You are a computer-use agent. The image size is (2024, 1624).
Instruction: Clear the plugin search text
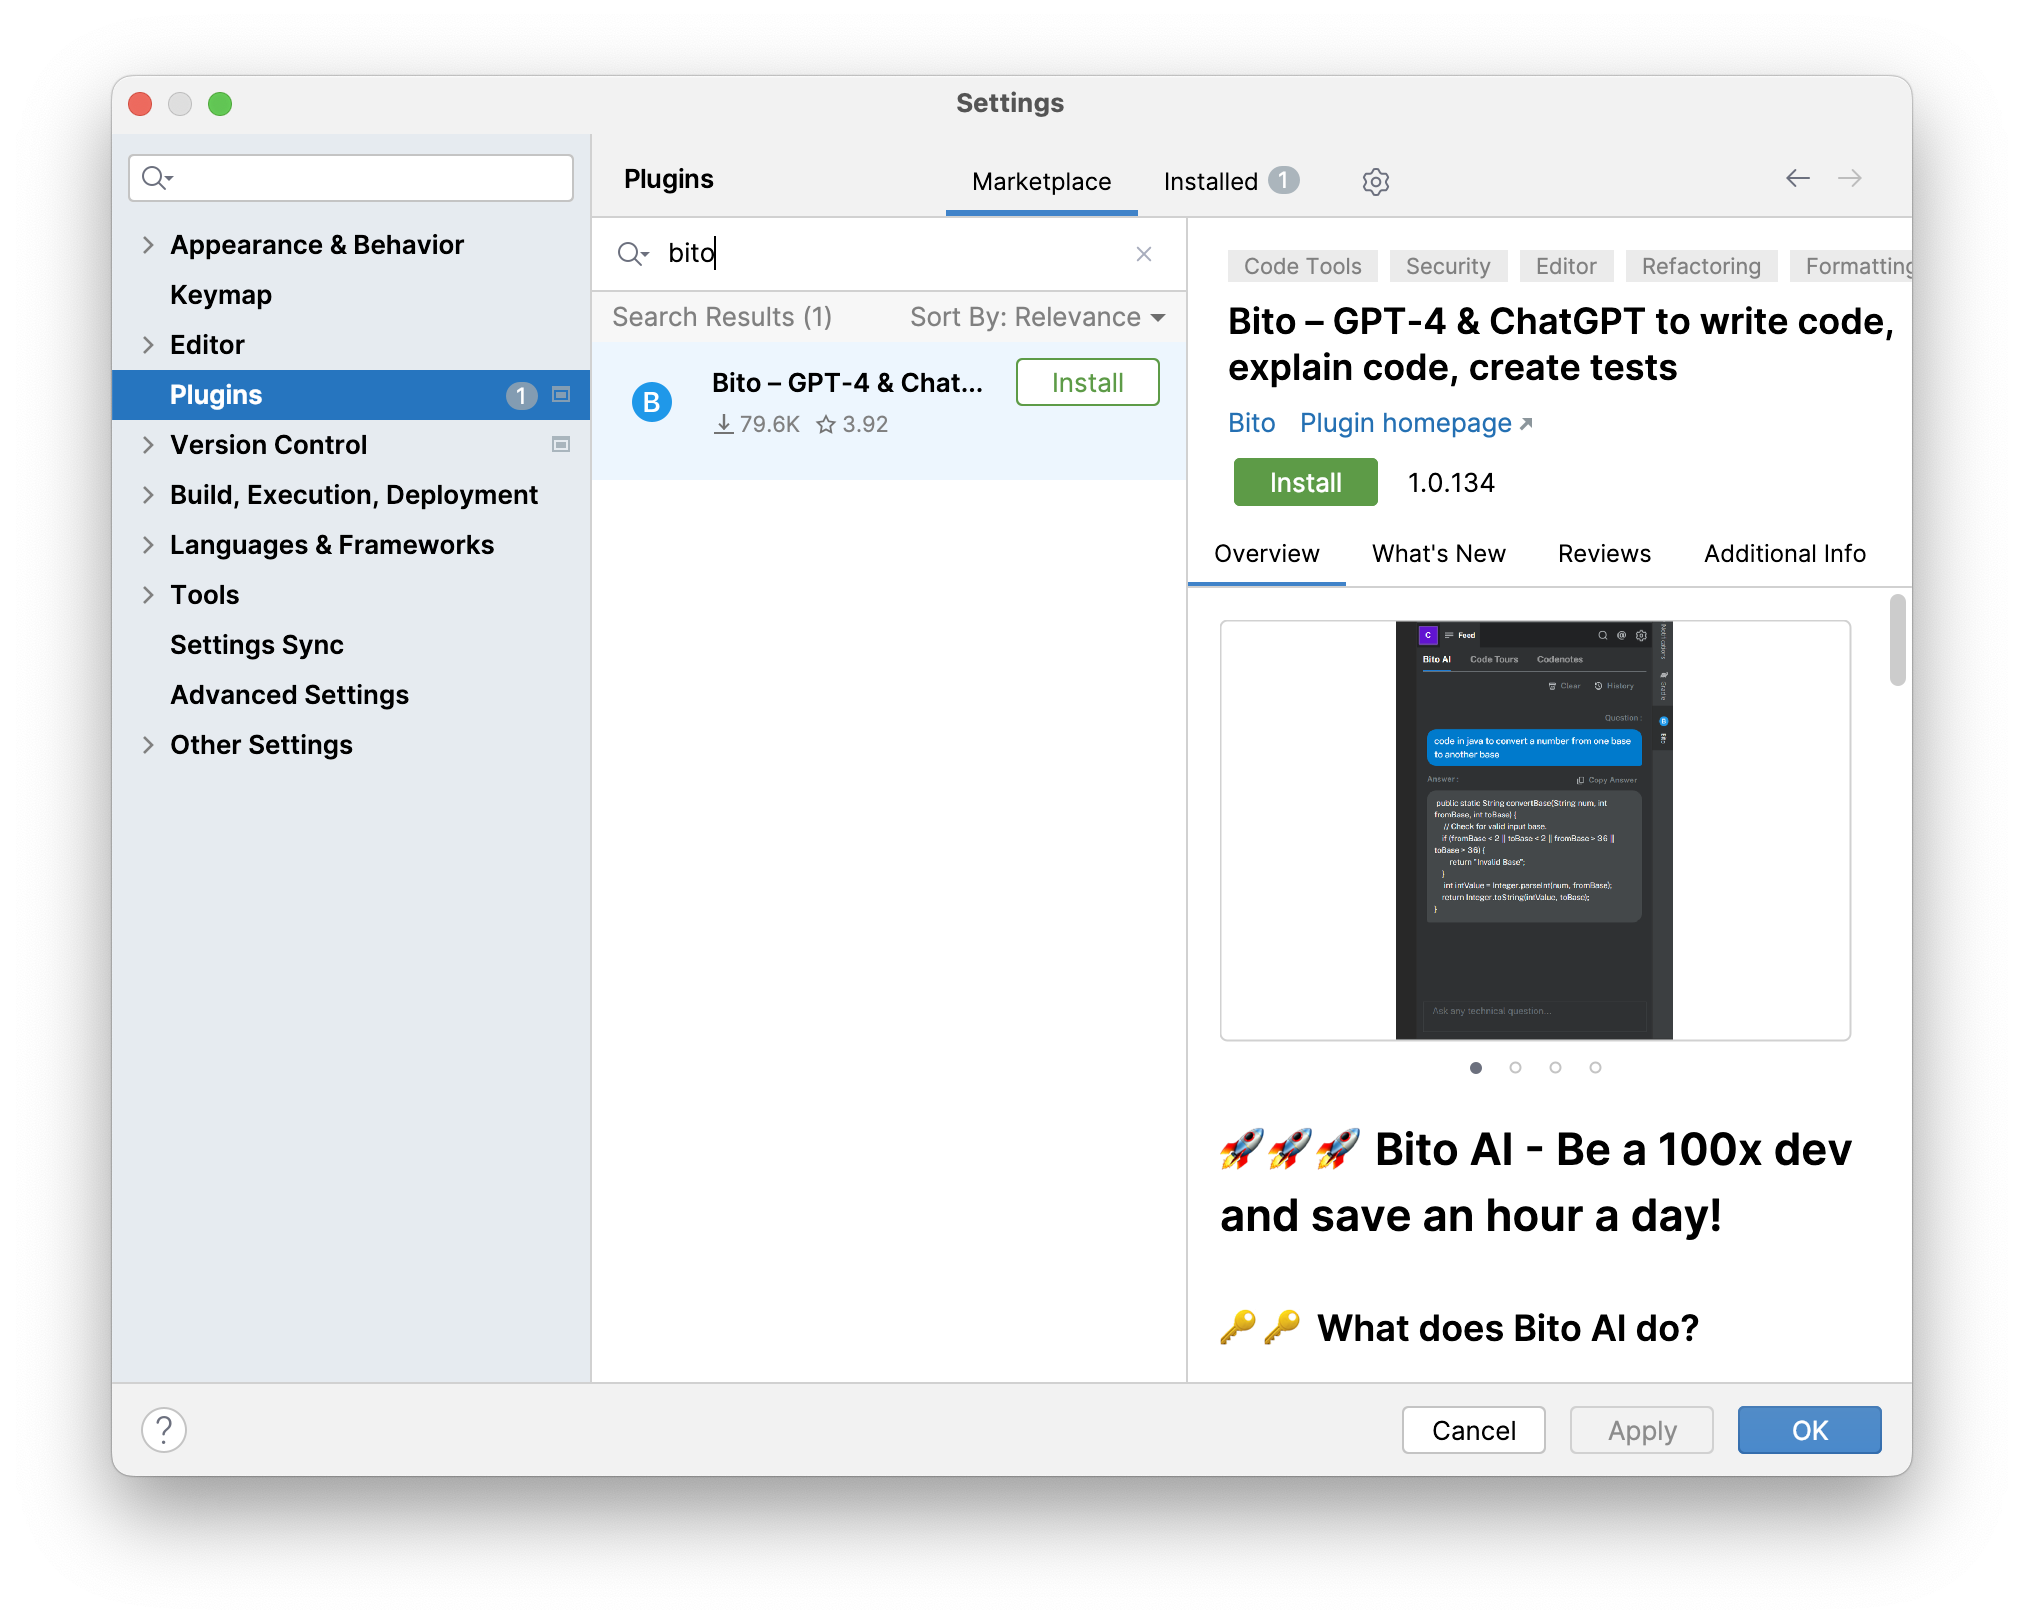(x=1144, y=254)
